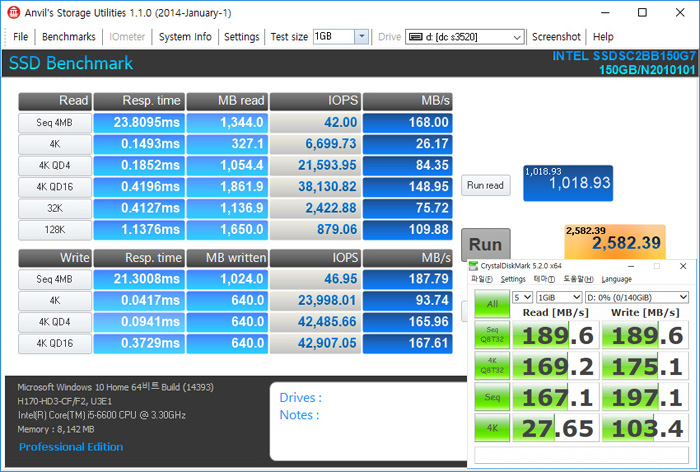
Task: Click the 168.00 MB/s read value
Action: [408, 123]
